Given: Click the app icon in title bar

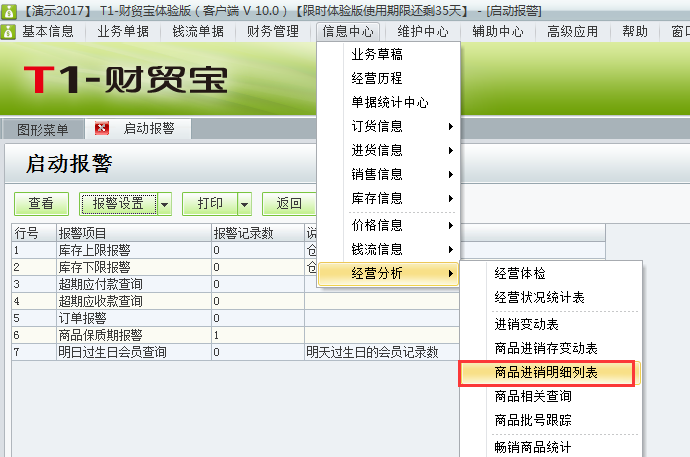Looking at the screenshot, I should coord(8,11).
